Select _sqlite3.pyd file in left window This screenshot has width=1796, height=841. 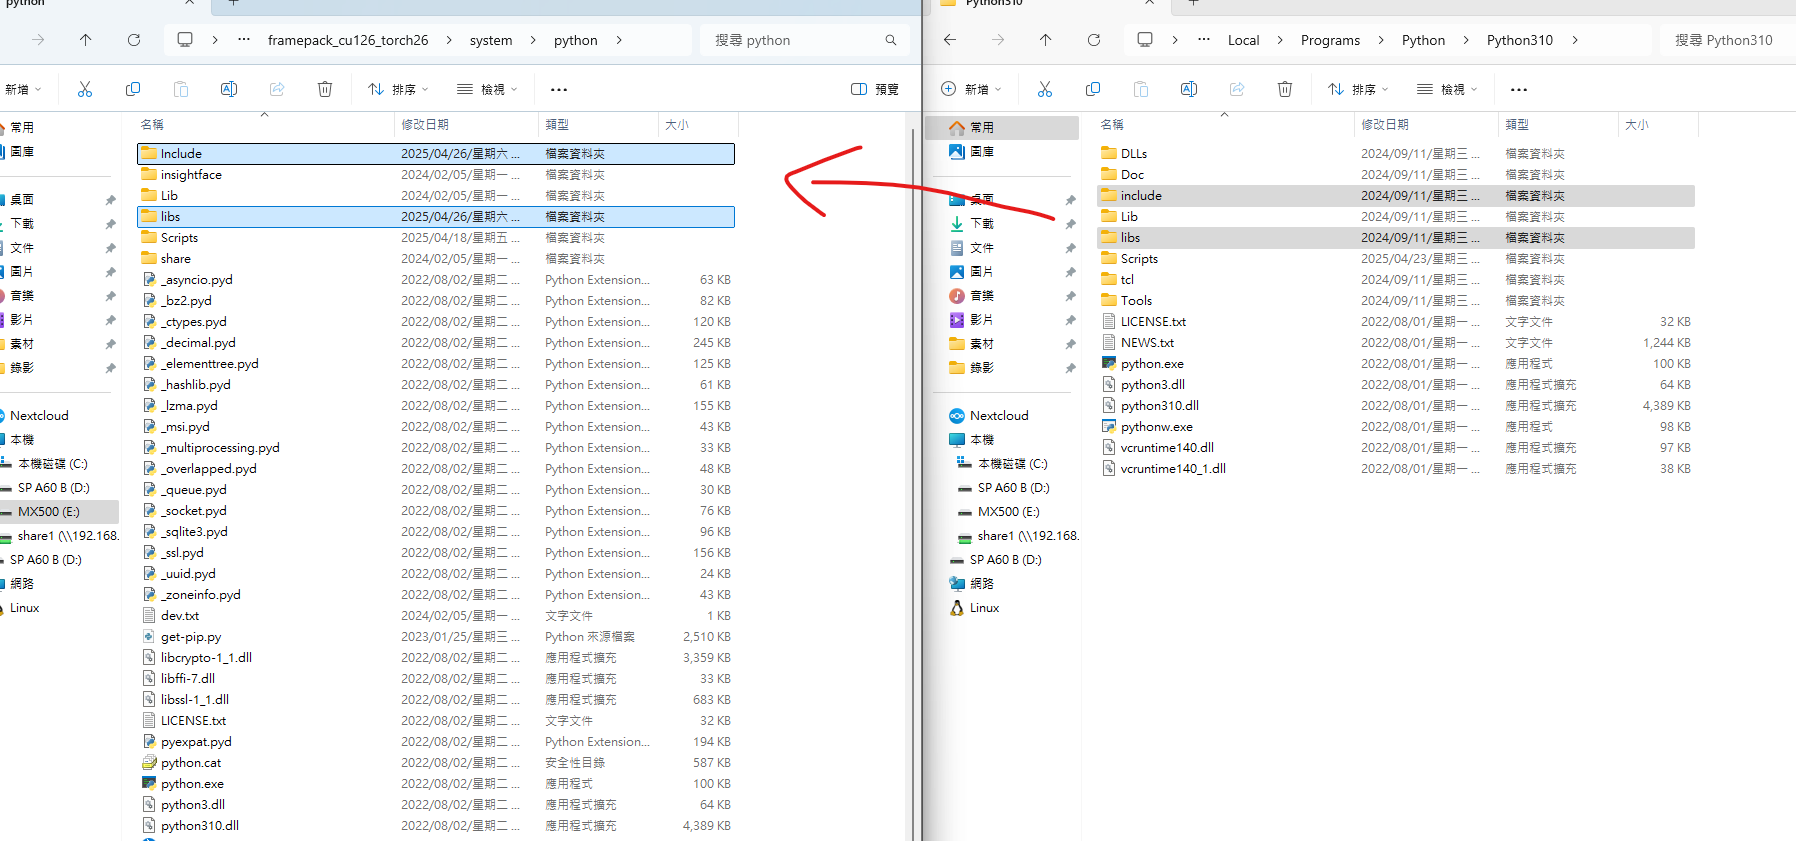436,532
